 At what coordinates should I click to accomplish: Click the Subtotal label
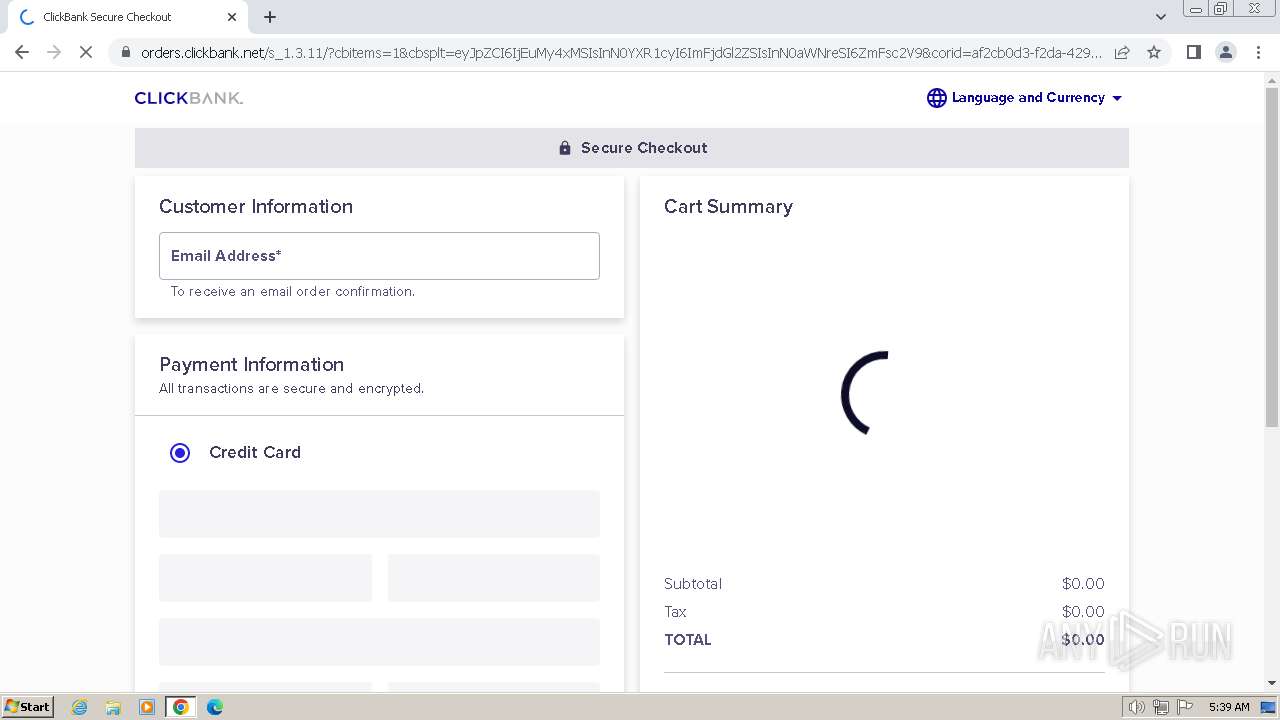693,584
